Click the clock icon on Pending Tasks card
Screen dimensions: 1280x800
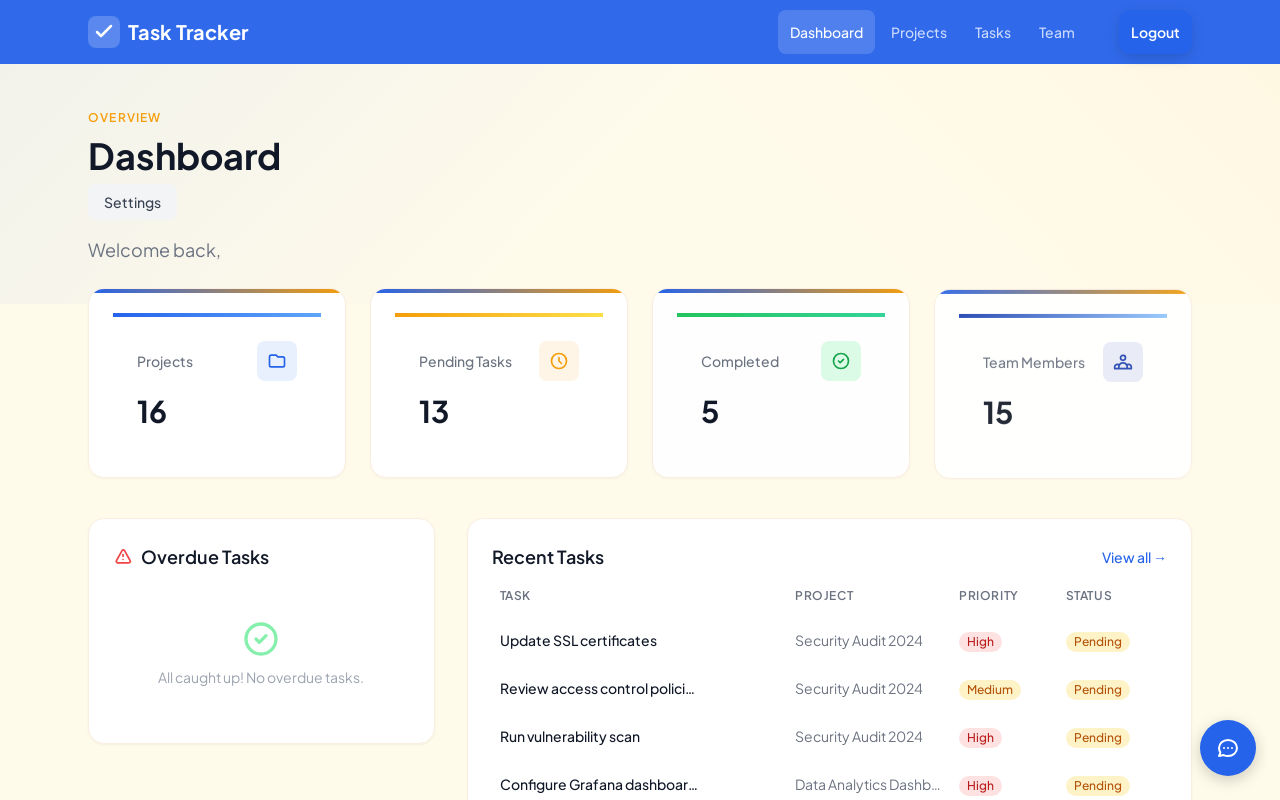[x=559, y=361]
